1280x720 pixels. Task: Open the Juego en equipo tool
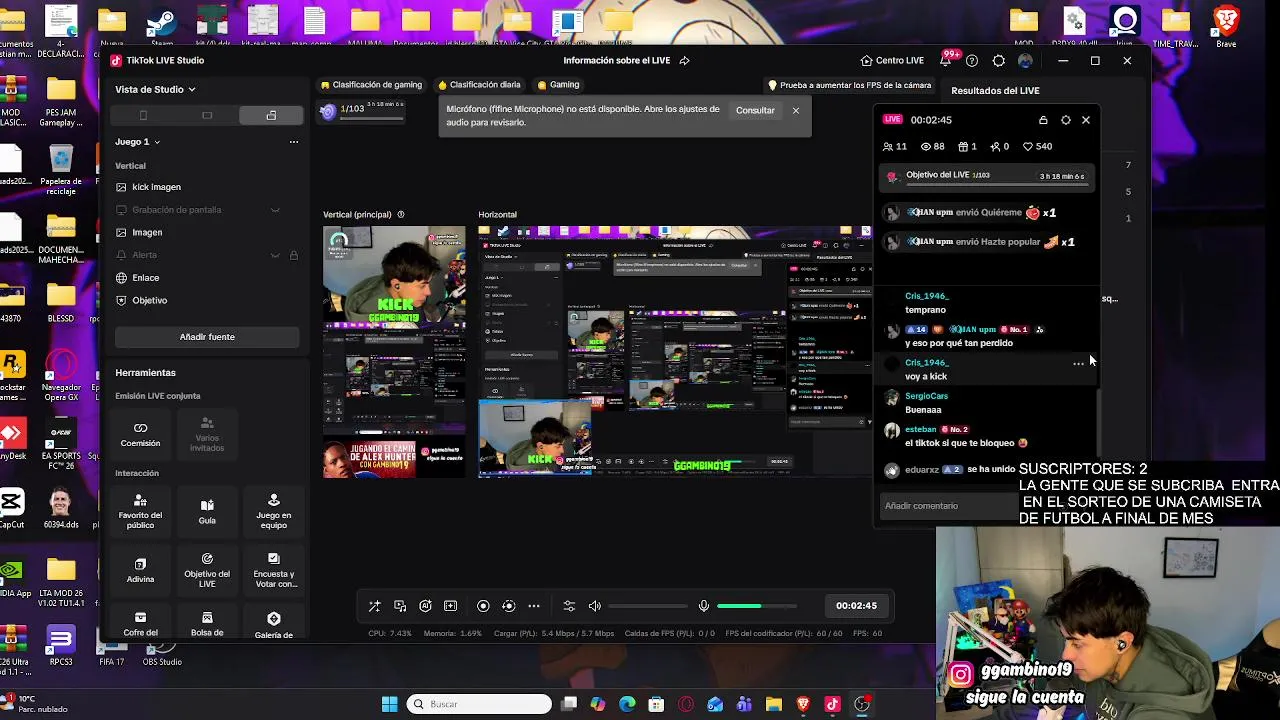point(273,510)
